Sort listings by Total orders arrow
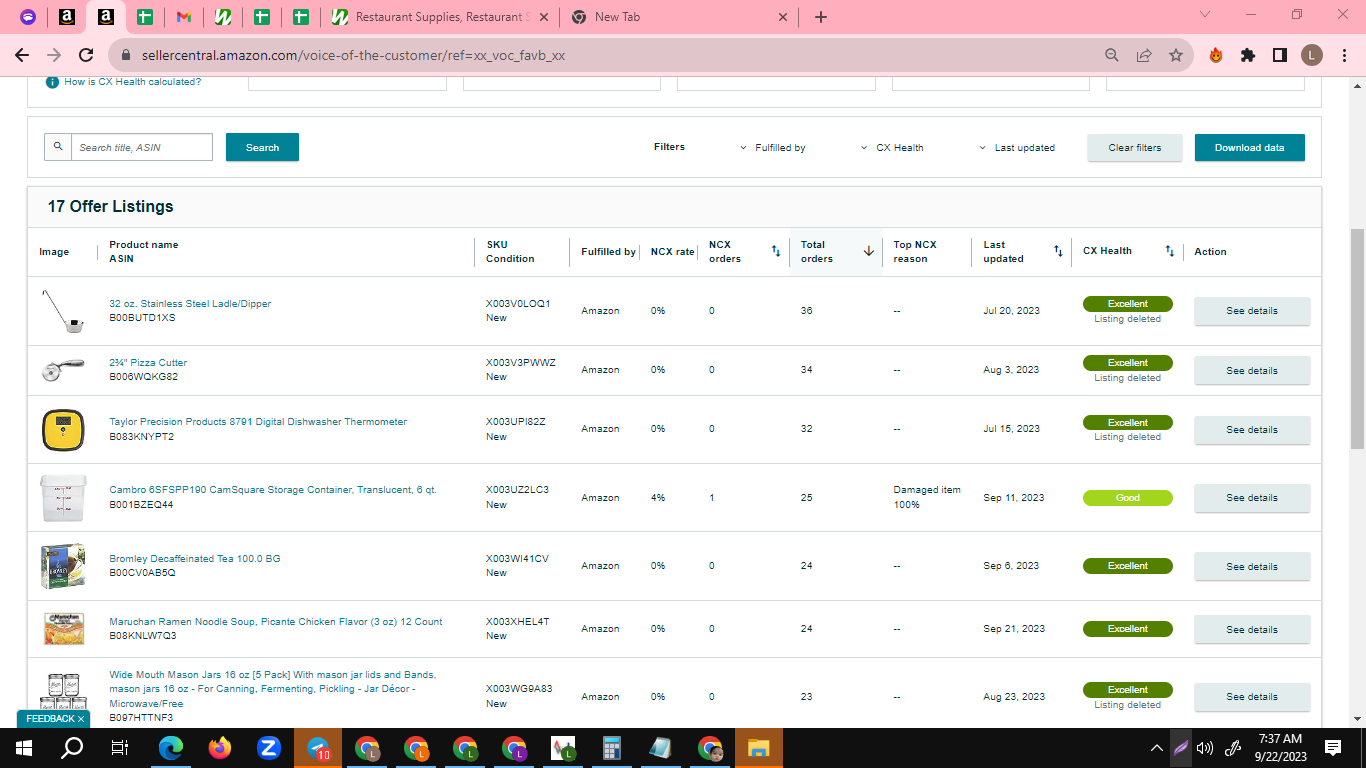1366x768 pixels. point(868,251)
